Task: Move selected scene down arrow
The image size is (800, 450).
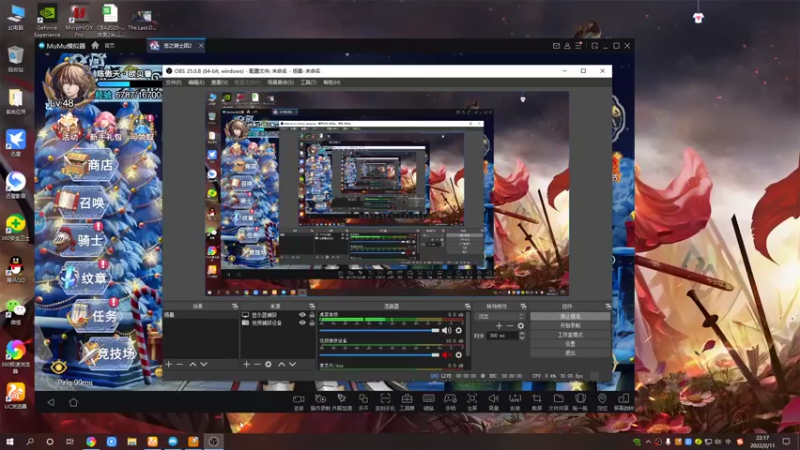Action: pyautogui.click(x=204, y=364)
